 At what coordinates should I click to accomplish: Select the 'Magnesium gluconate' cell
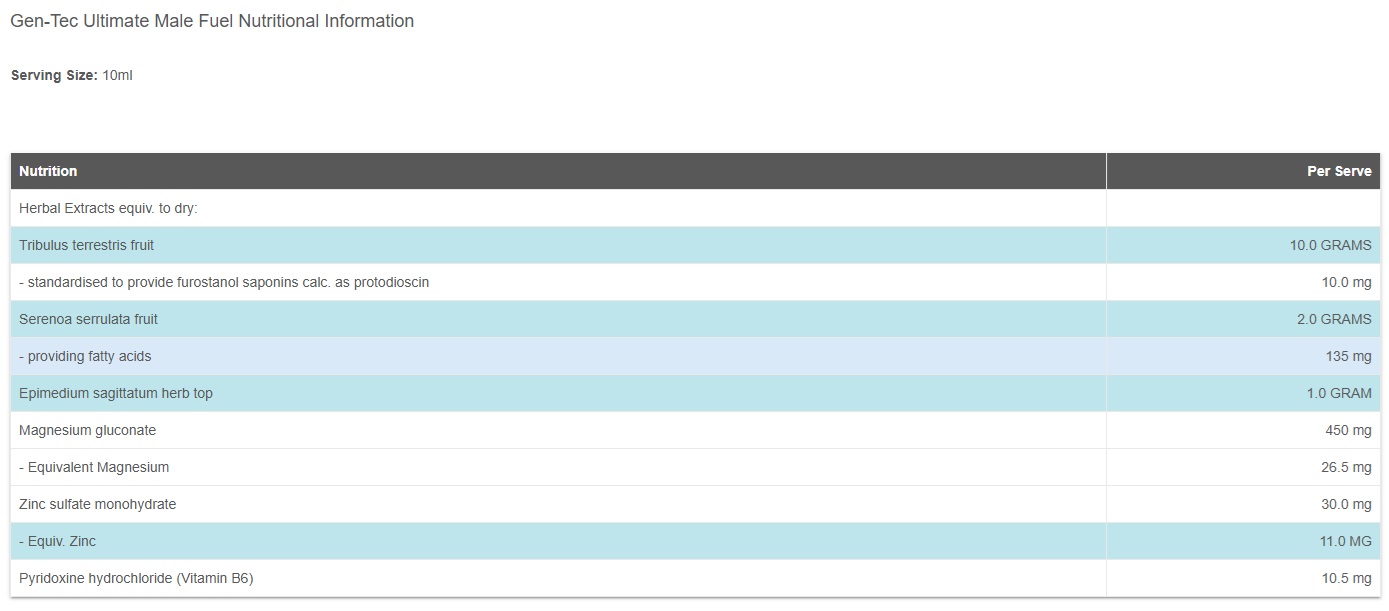tap(558, 430)
